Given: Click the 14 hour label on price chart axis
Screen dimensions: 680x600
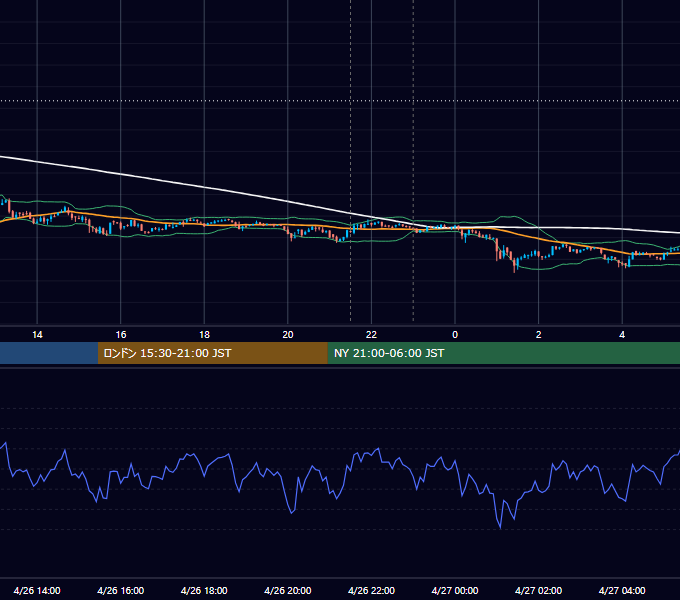Looking at the screenshot, I should click(37, 335).
